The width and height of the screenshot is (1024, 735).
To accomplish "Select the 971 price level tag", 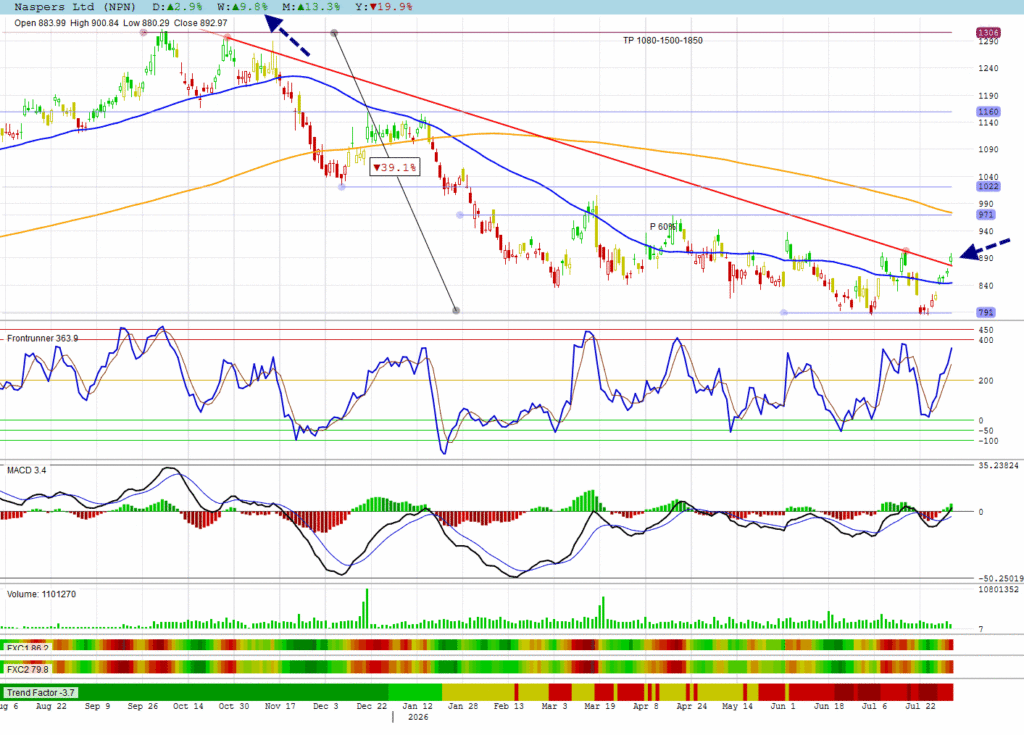I will (x=985, y=214).
